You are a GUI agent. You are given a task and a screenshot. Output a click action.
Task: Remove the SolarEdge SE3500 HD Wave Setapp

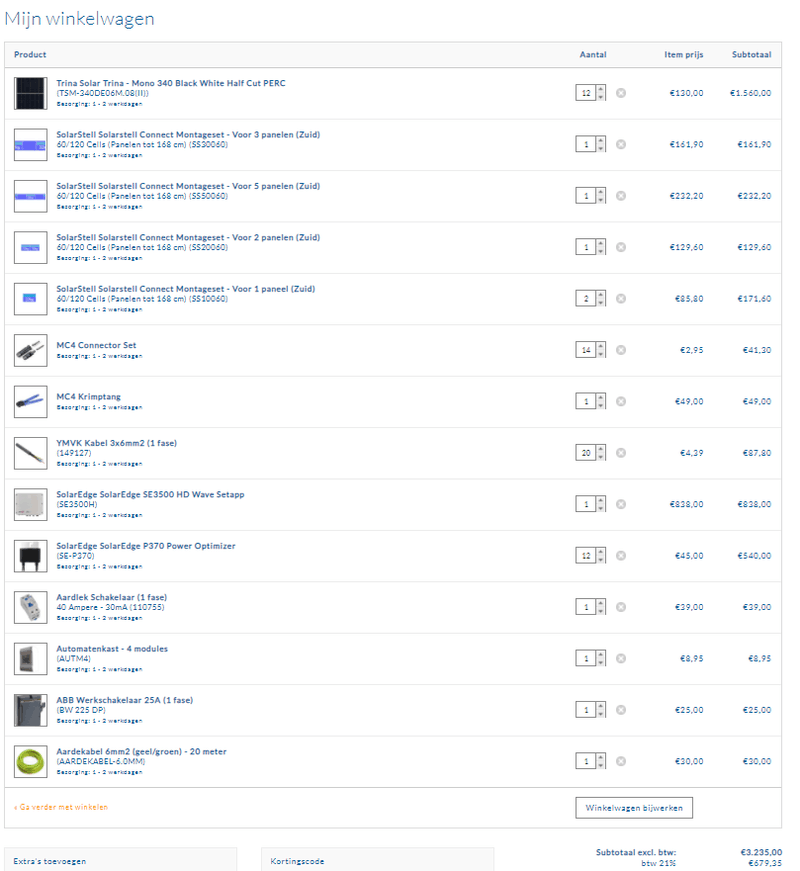point(621,504)
